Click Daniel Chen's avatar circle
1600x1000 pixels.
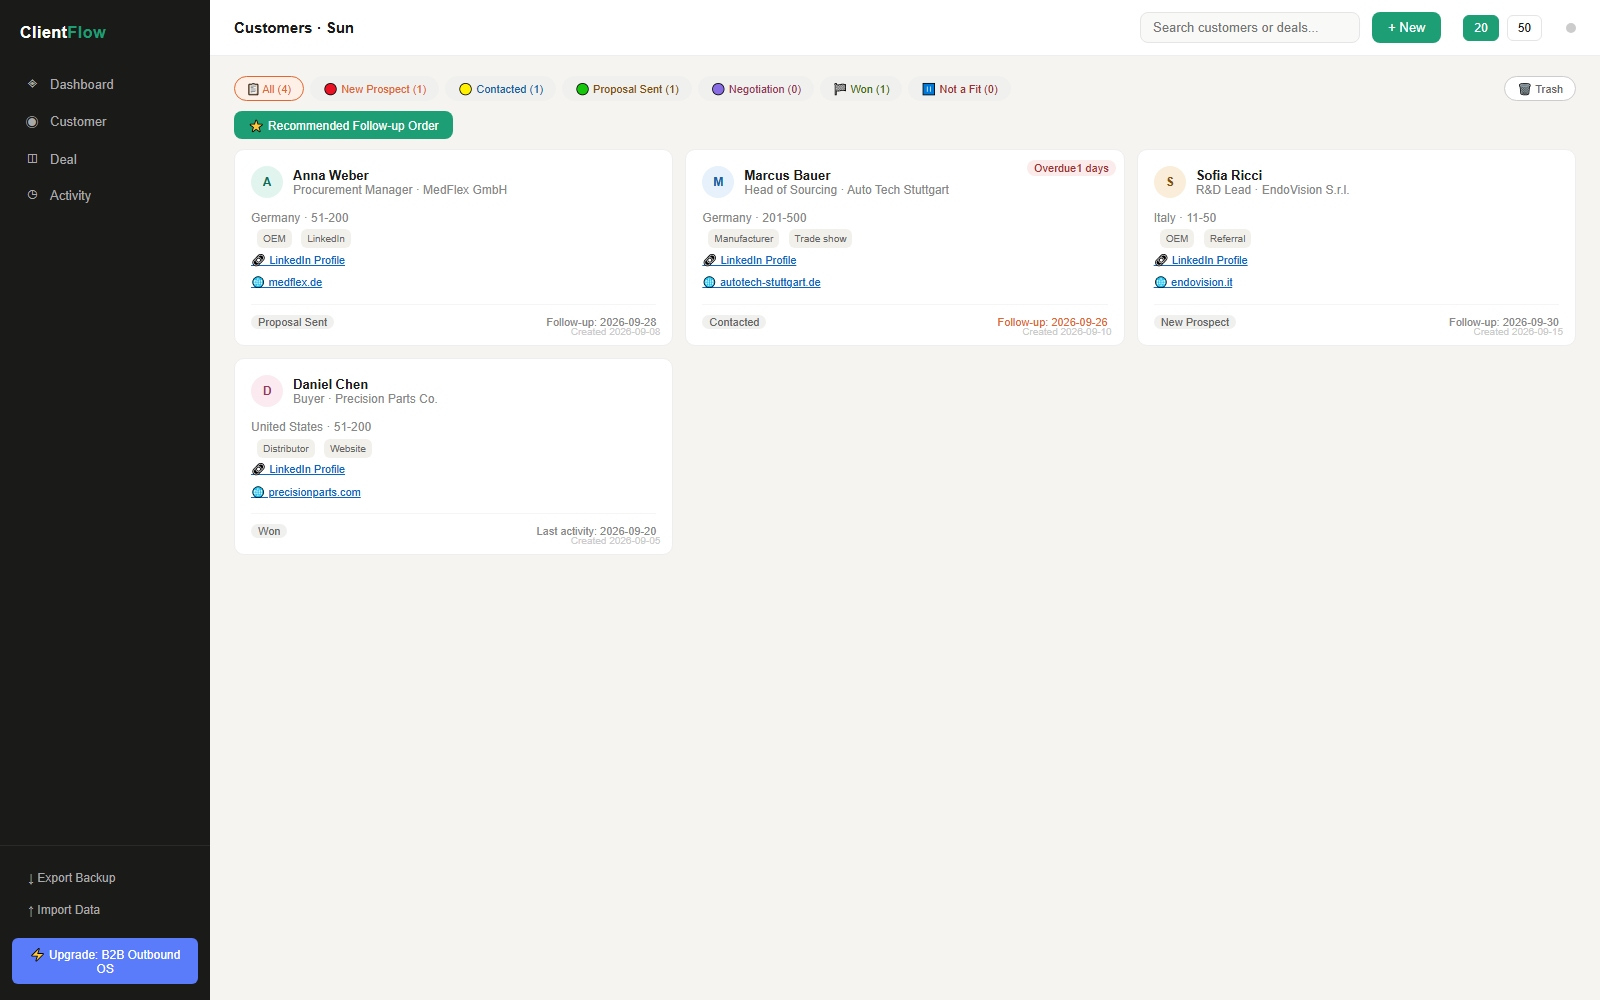(x=267, y=391)
